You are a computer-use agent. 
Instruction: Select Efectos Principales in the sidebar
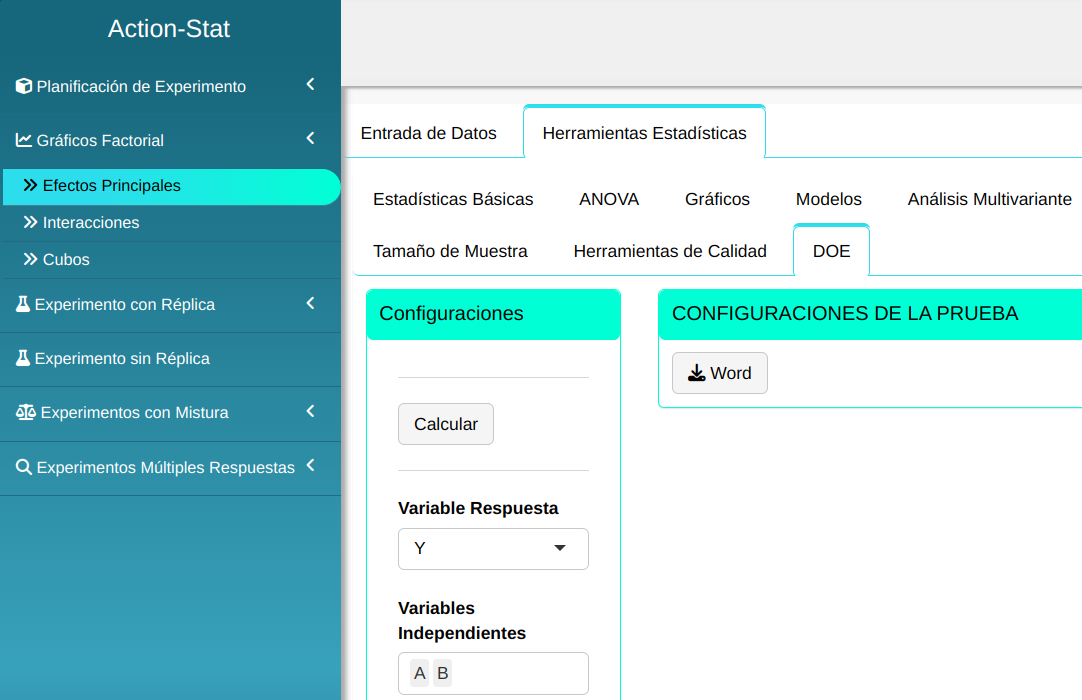click(x=112, y=186)
